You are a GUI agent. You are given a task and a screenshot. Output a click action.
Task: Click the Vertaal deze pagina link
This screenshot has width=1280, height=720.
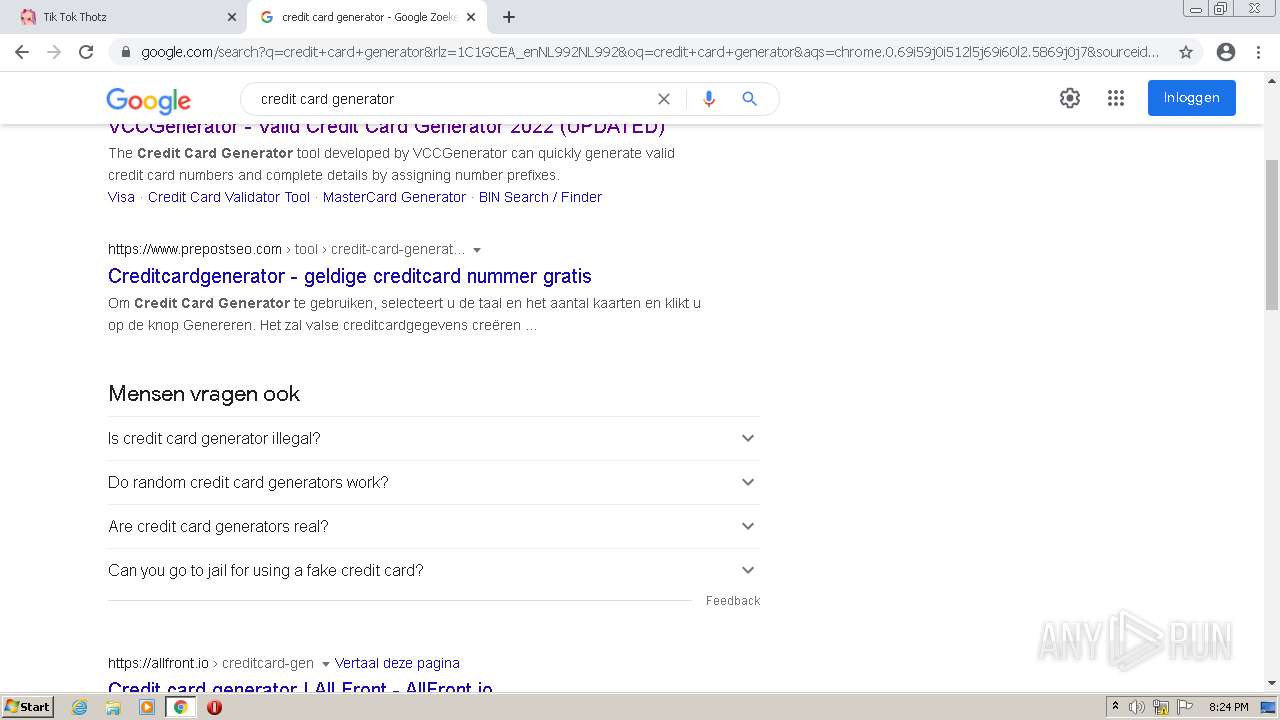pyautogui.click(x=397, y=663)
